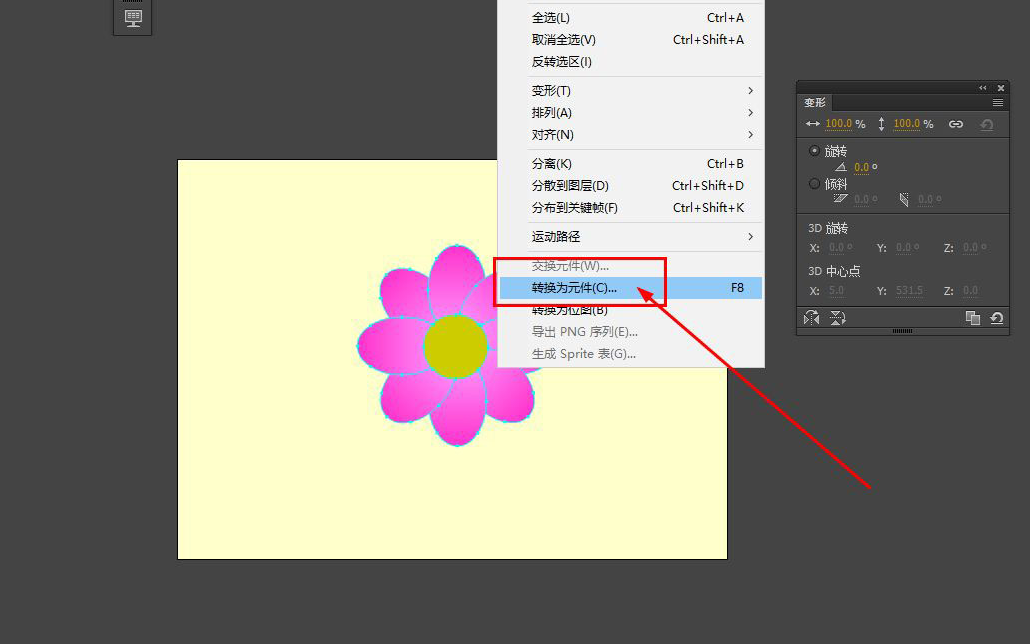The image size is (1031, 644).
Task: Click the rotate angle triangle icon
Action: click(842, 167)
